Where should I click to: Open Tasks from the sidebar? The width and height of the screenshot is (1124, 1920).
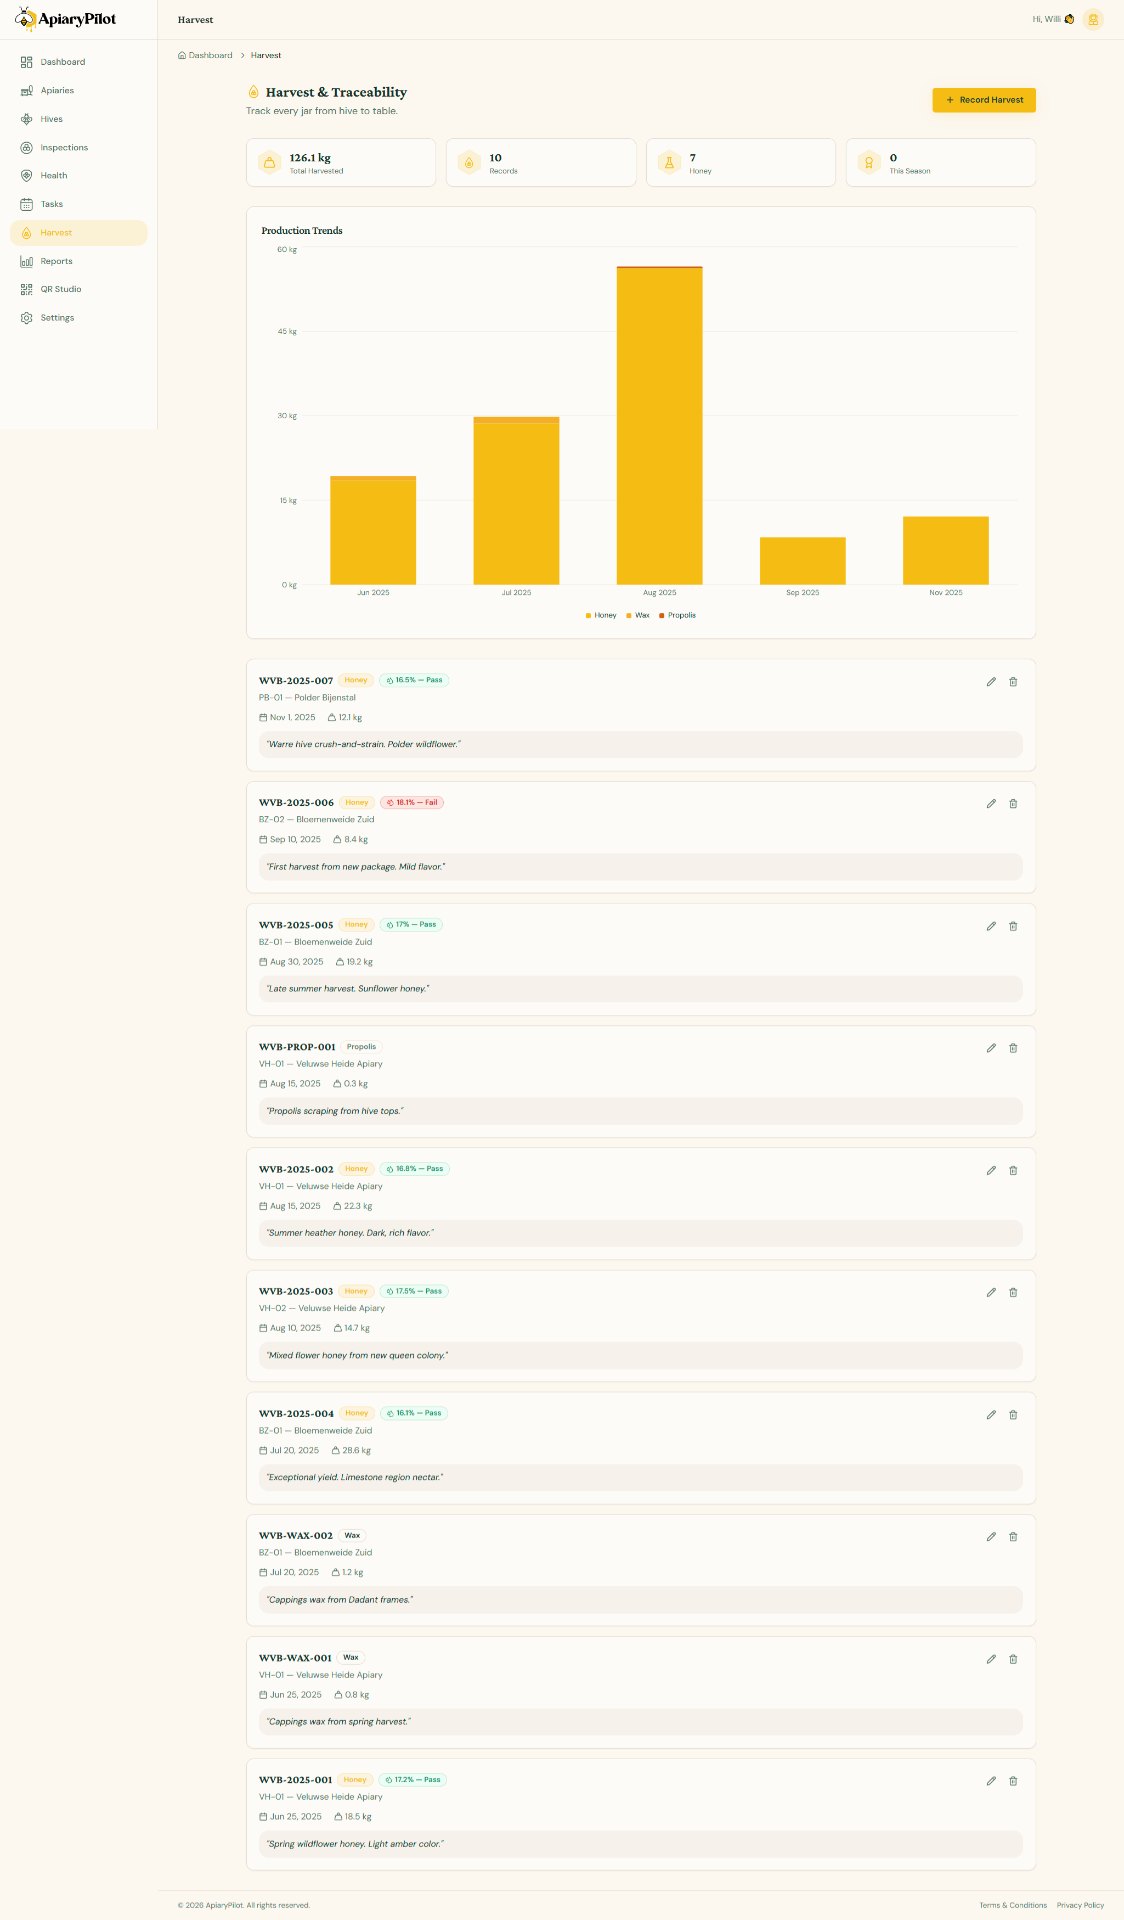[79, 204]
